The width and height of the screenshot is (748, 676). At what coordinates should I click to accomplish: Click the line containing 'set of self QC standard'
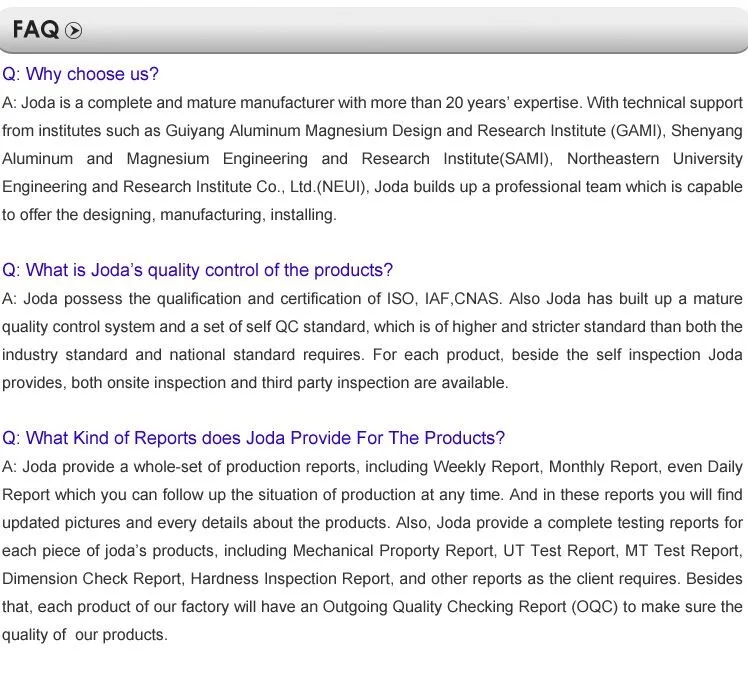click(x=372, y=327)
